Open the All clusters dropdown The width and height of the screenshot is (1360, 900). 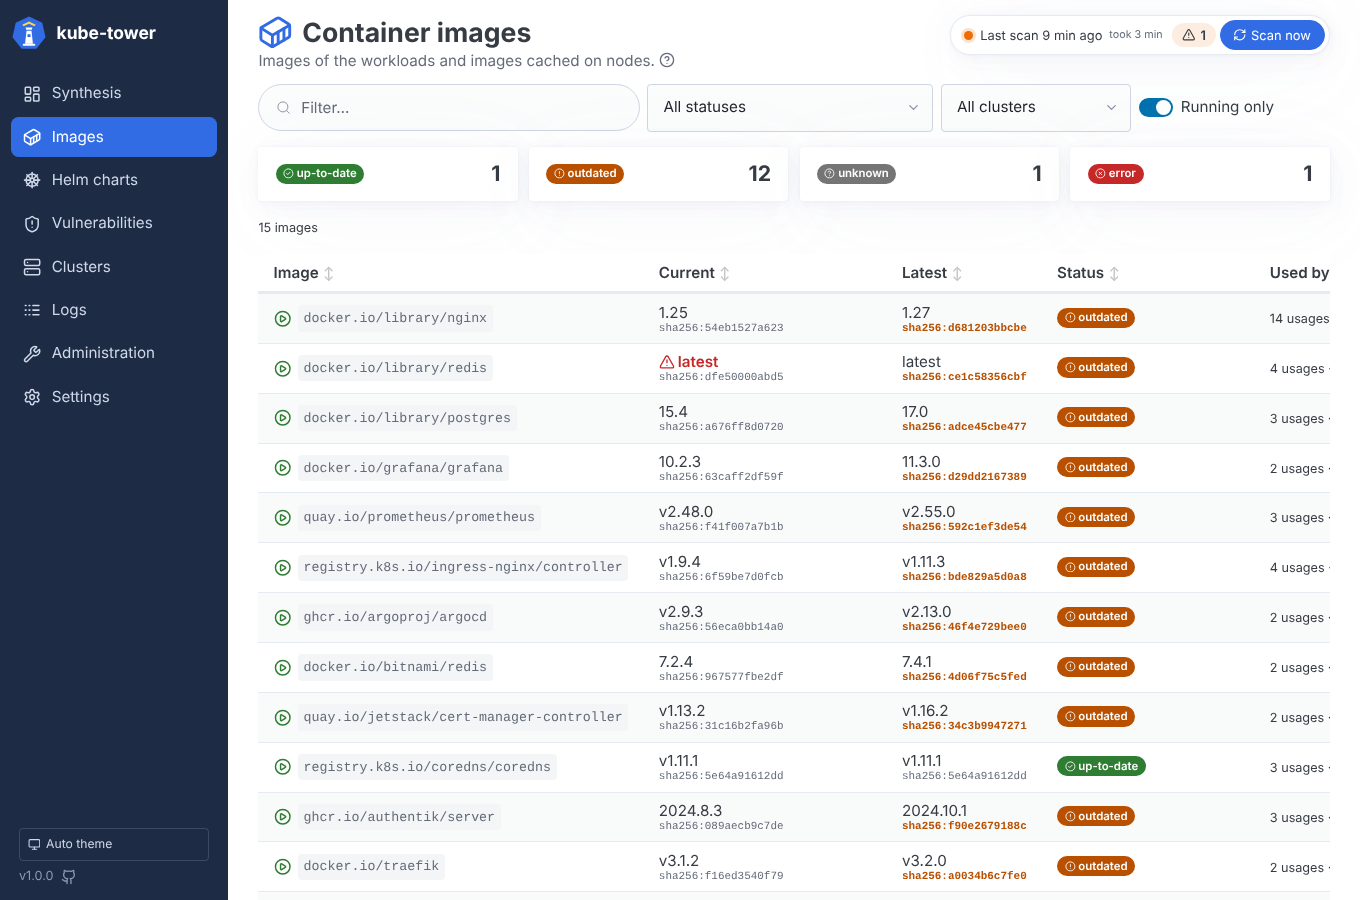click(x=1036, y=107)
